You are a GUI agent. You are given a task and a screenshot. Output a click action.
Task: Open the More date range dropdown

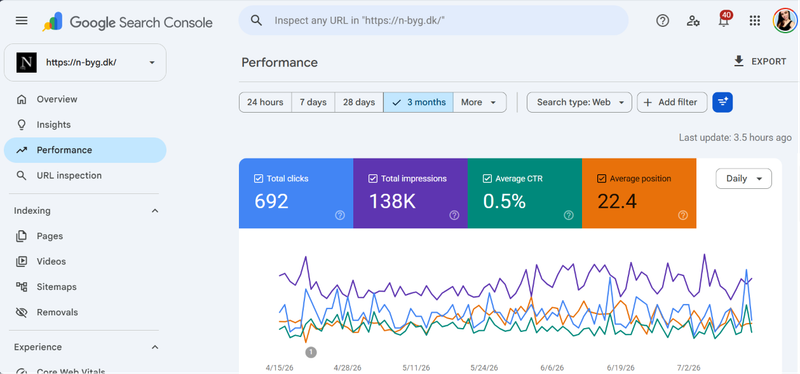(x=479, y=102)
